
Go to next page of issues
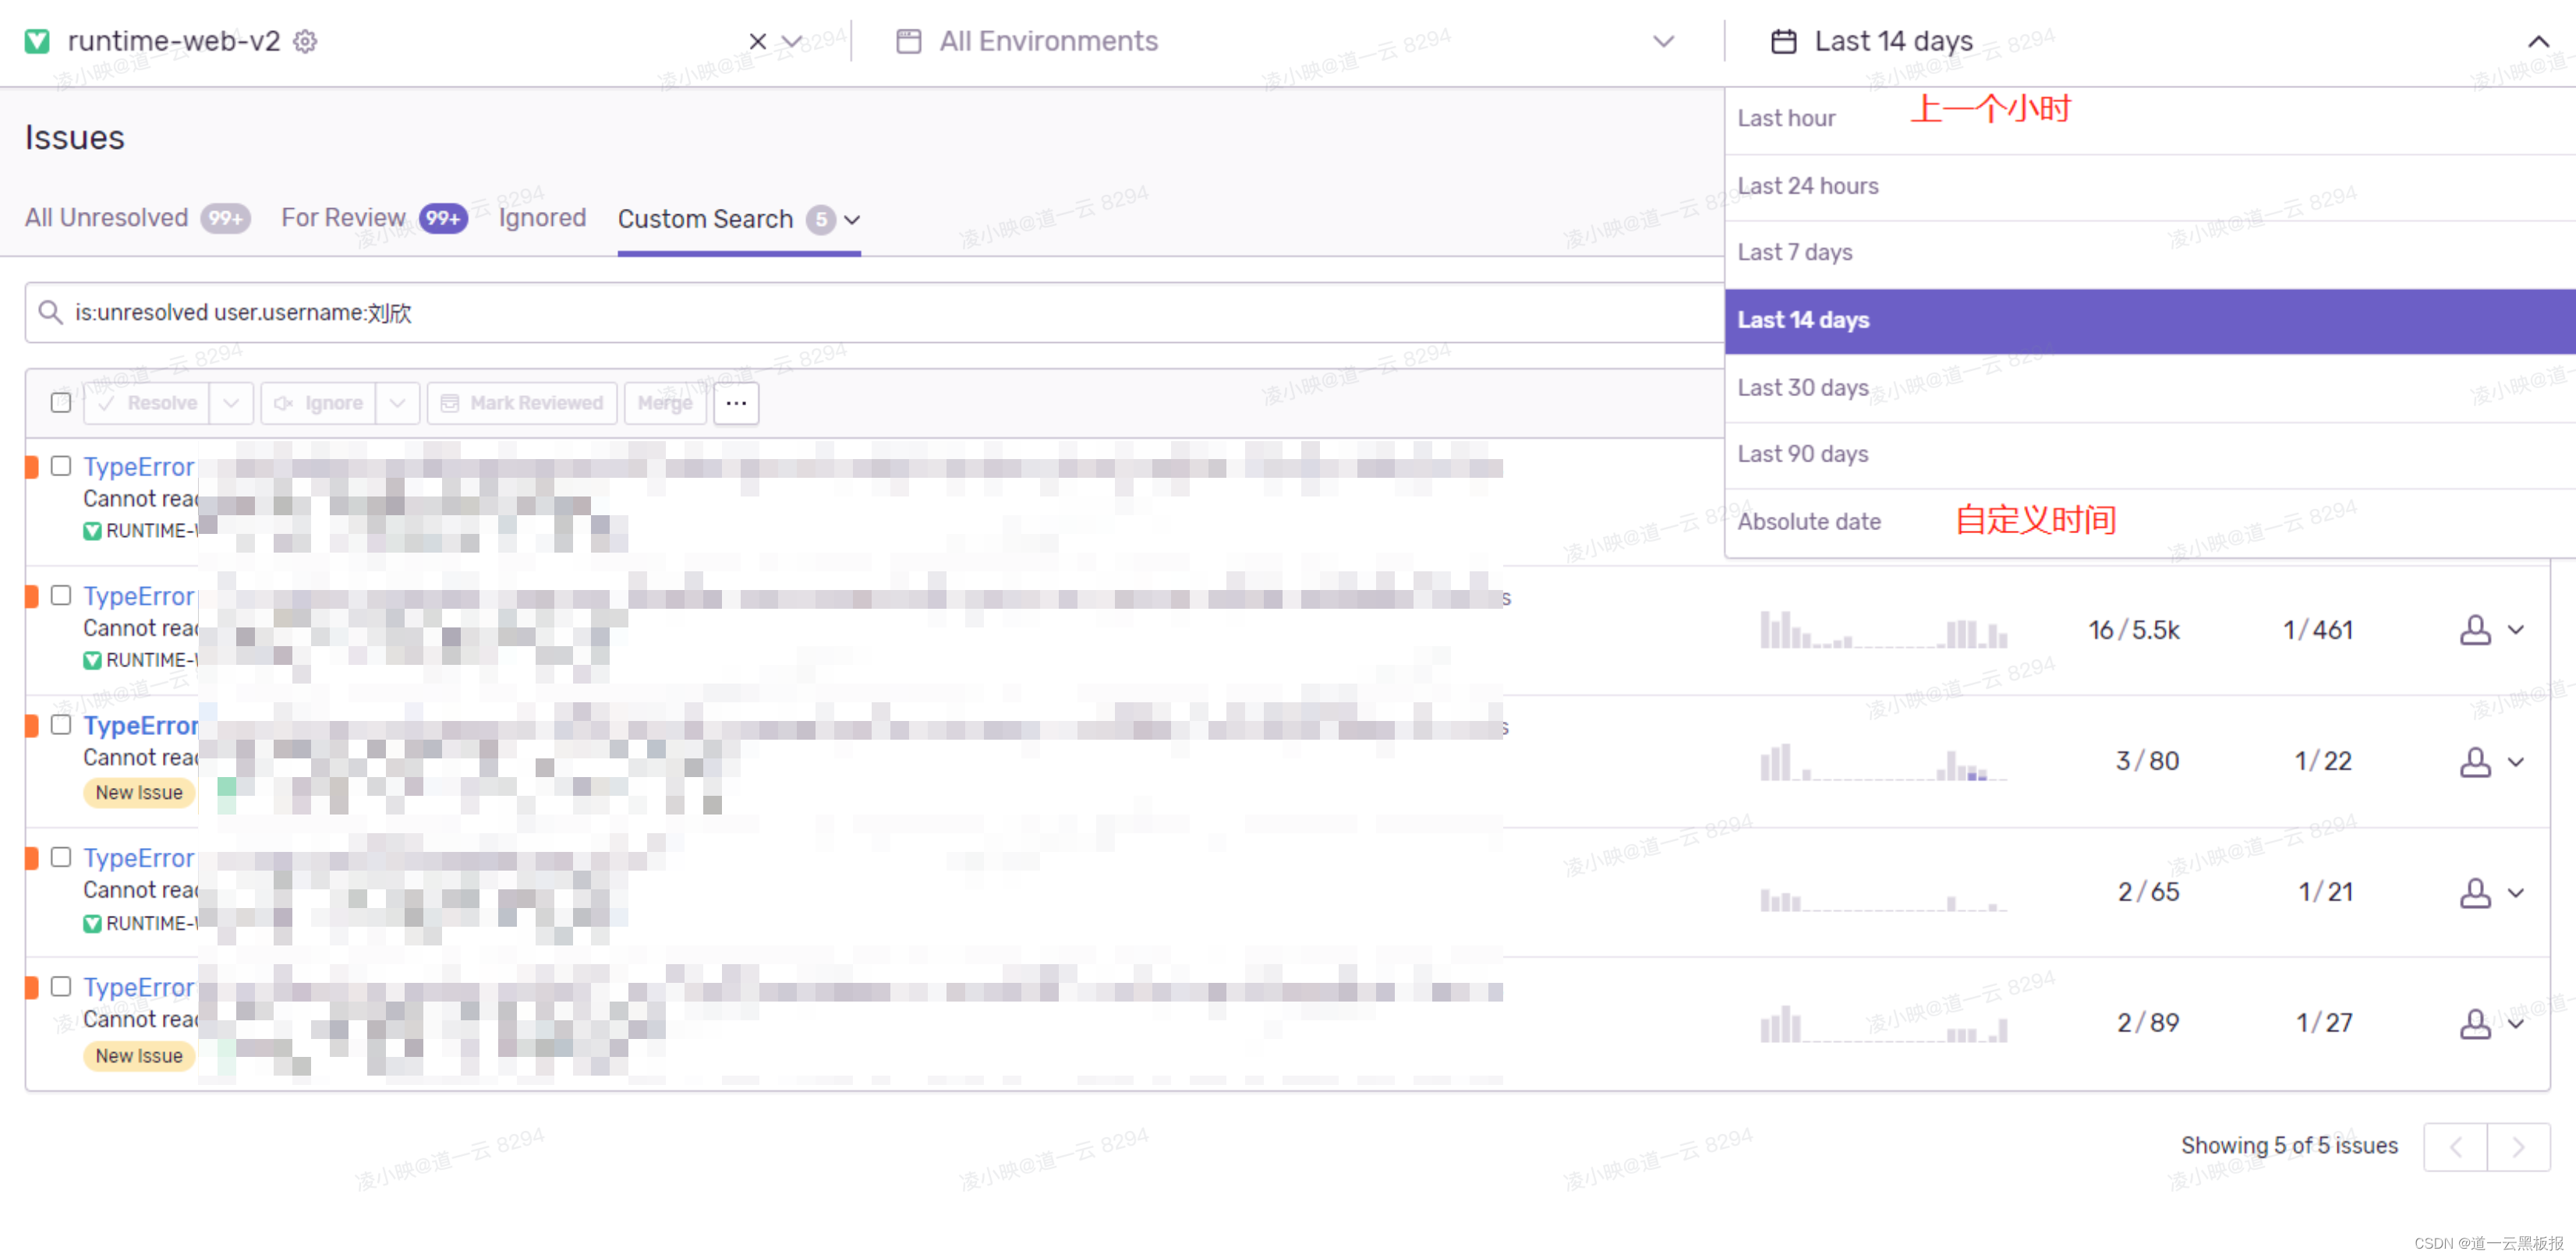coord(2517,1147)
